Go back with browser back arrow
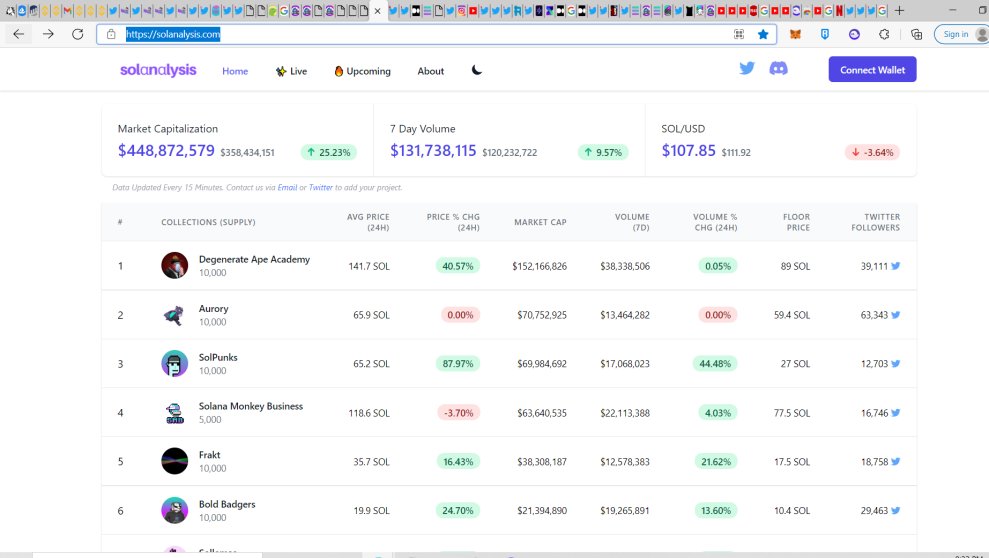 pyautogui.click(x=19, y=34)
